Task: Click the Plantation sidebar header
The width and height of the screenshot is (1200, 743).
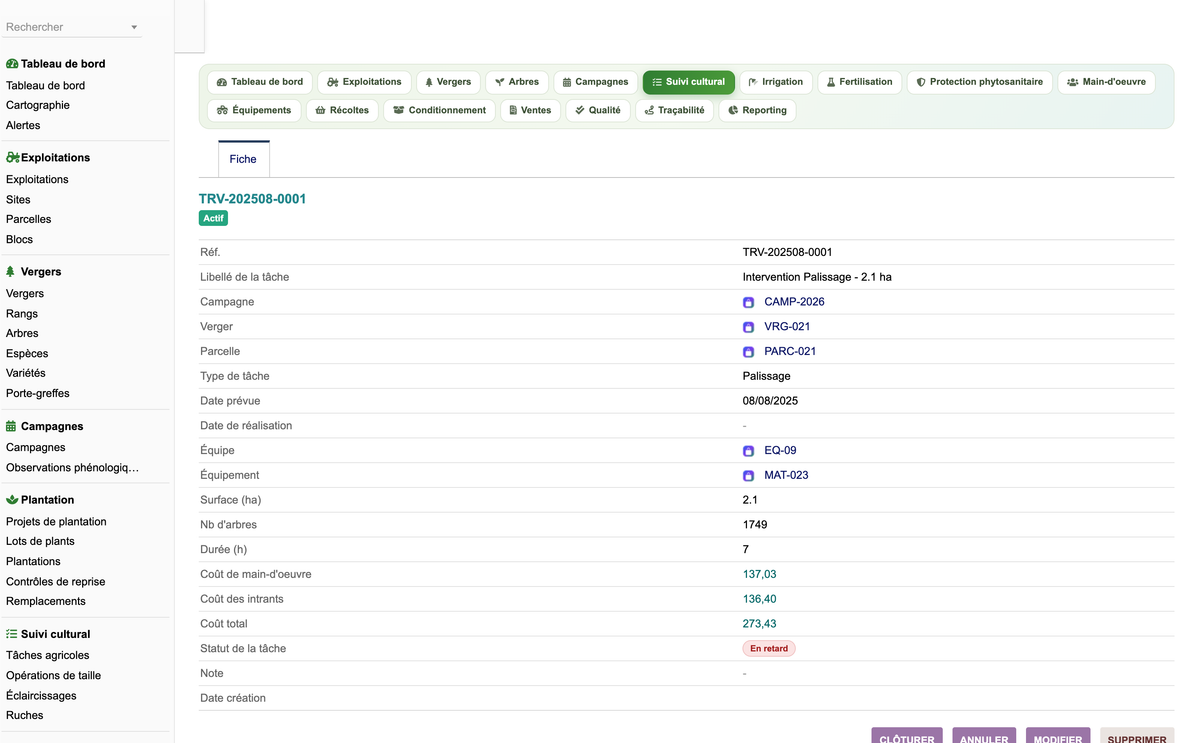Action: click(x=40, y=500)
